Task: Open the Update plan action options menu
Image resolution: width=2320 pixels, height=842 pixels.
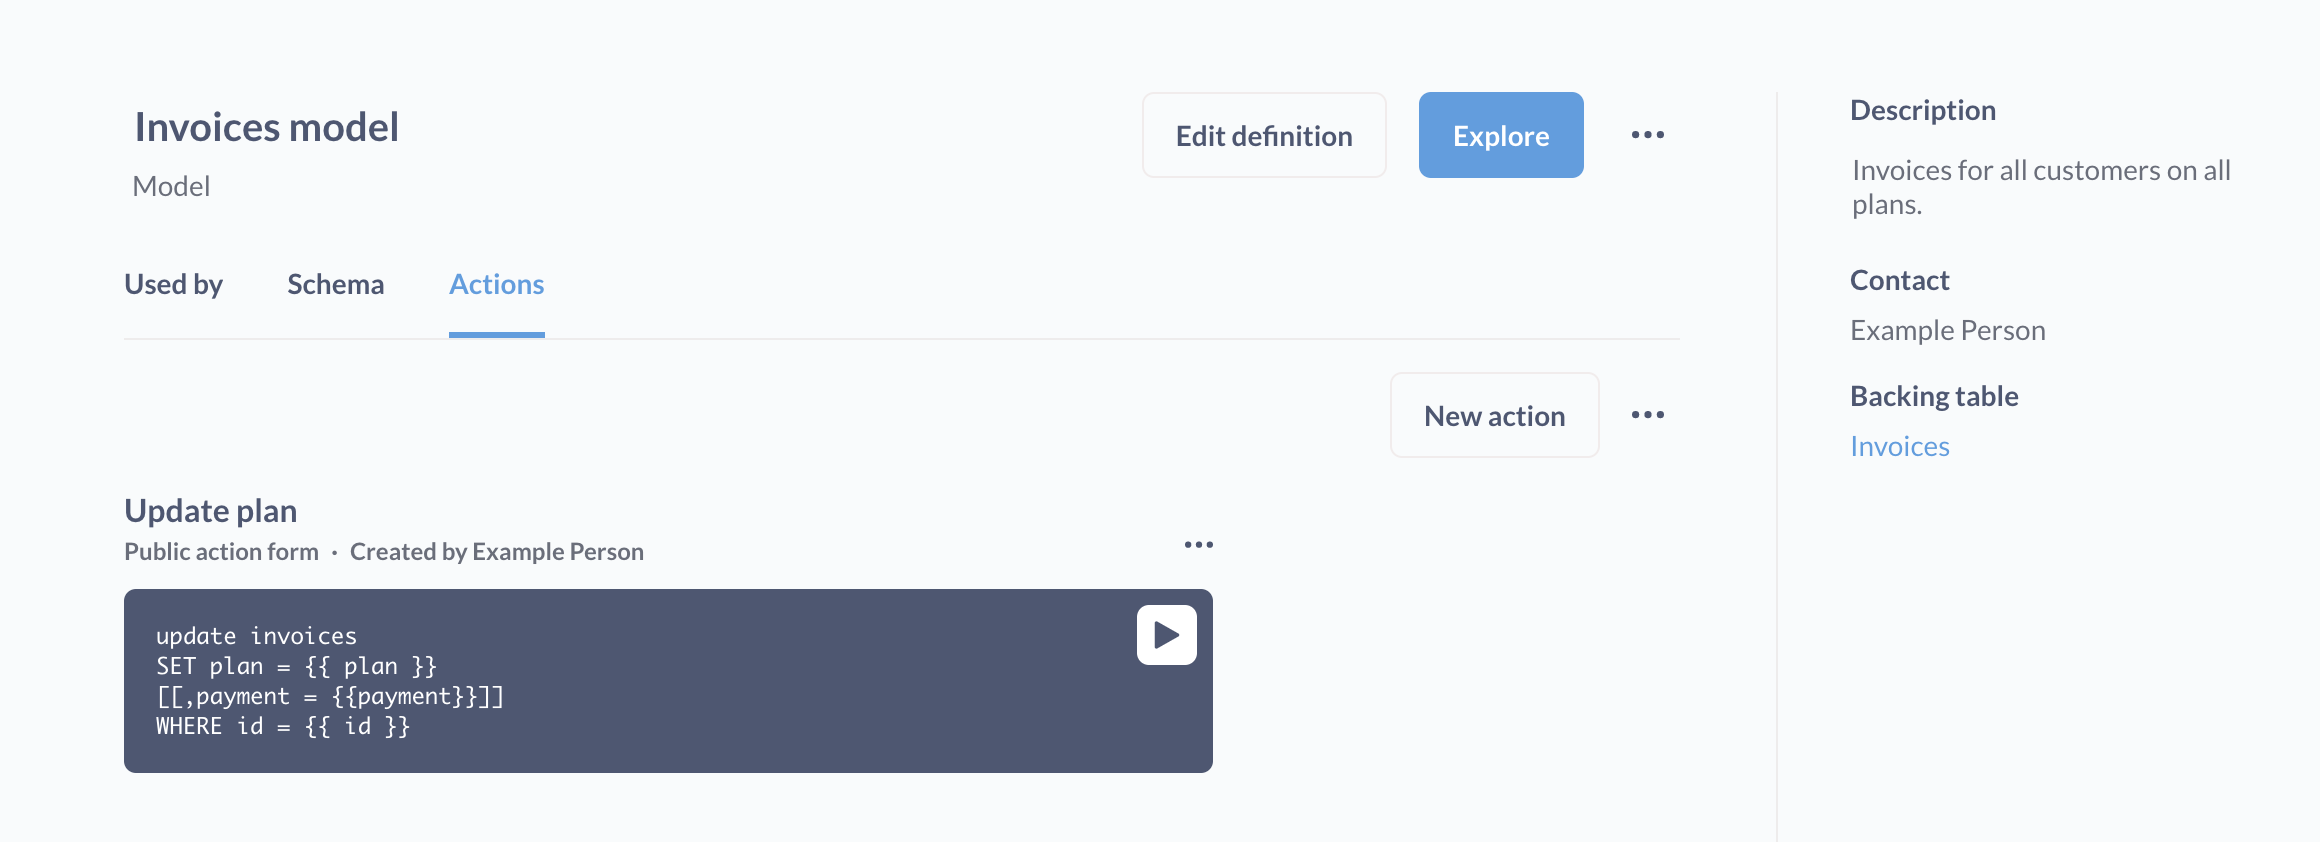Action: click(x=1199, y=543)
